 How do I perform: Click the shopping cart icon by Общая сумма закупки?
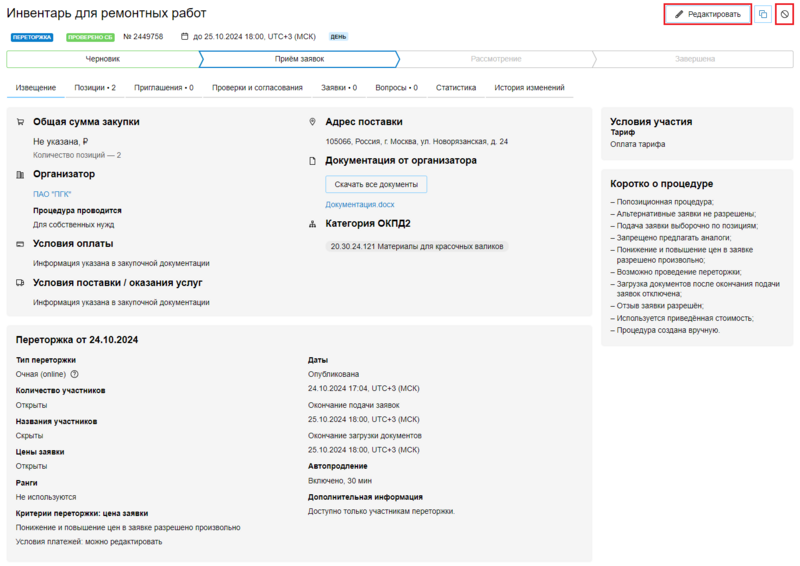coord(21,122)
